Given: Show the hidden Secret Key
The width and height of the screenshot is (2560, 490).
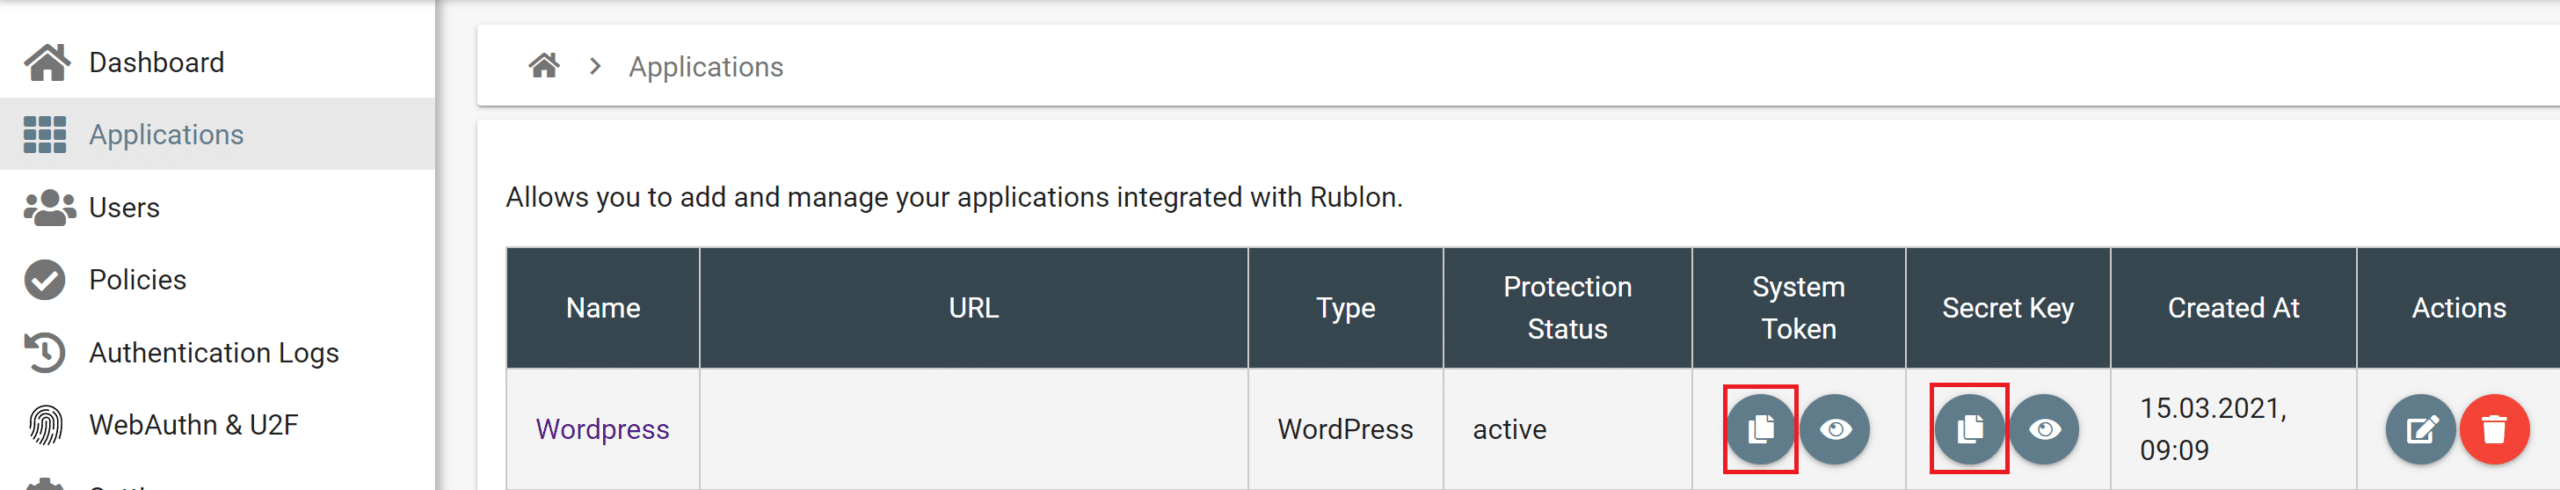Looking at the screenshot, I should pos(2044,429).
